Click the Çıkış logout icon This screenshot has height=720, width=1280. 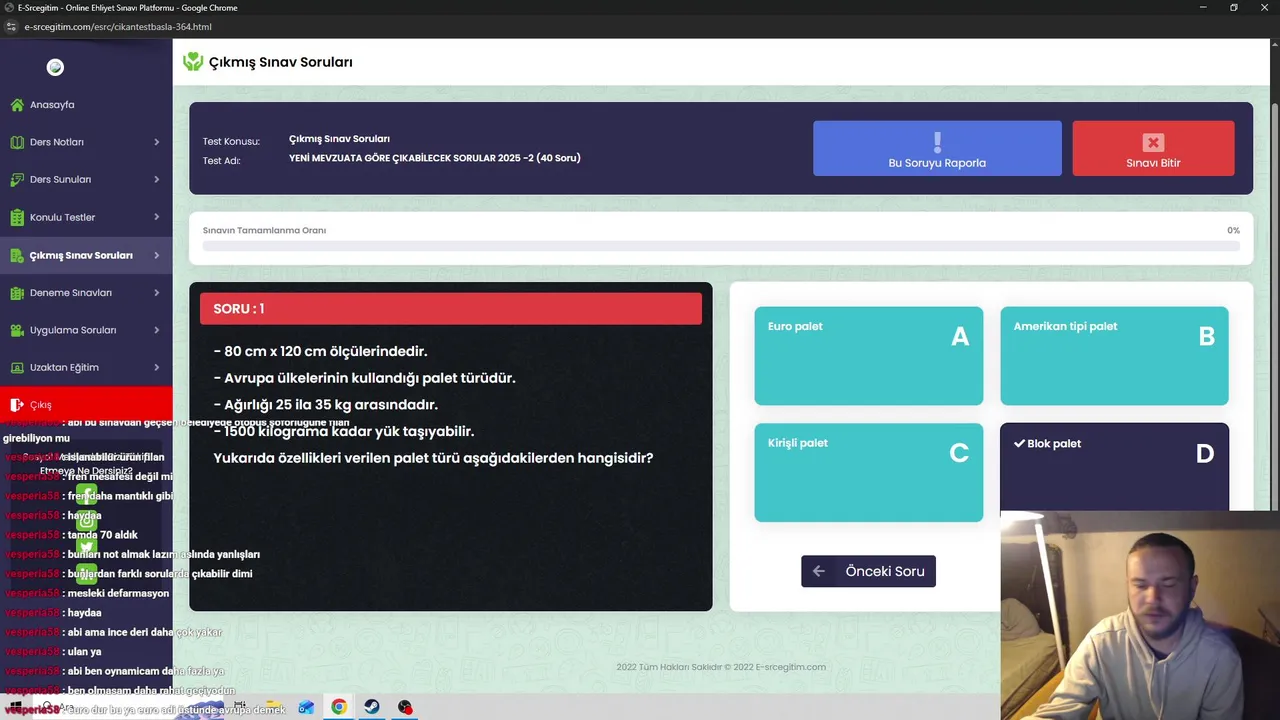17,405
